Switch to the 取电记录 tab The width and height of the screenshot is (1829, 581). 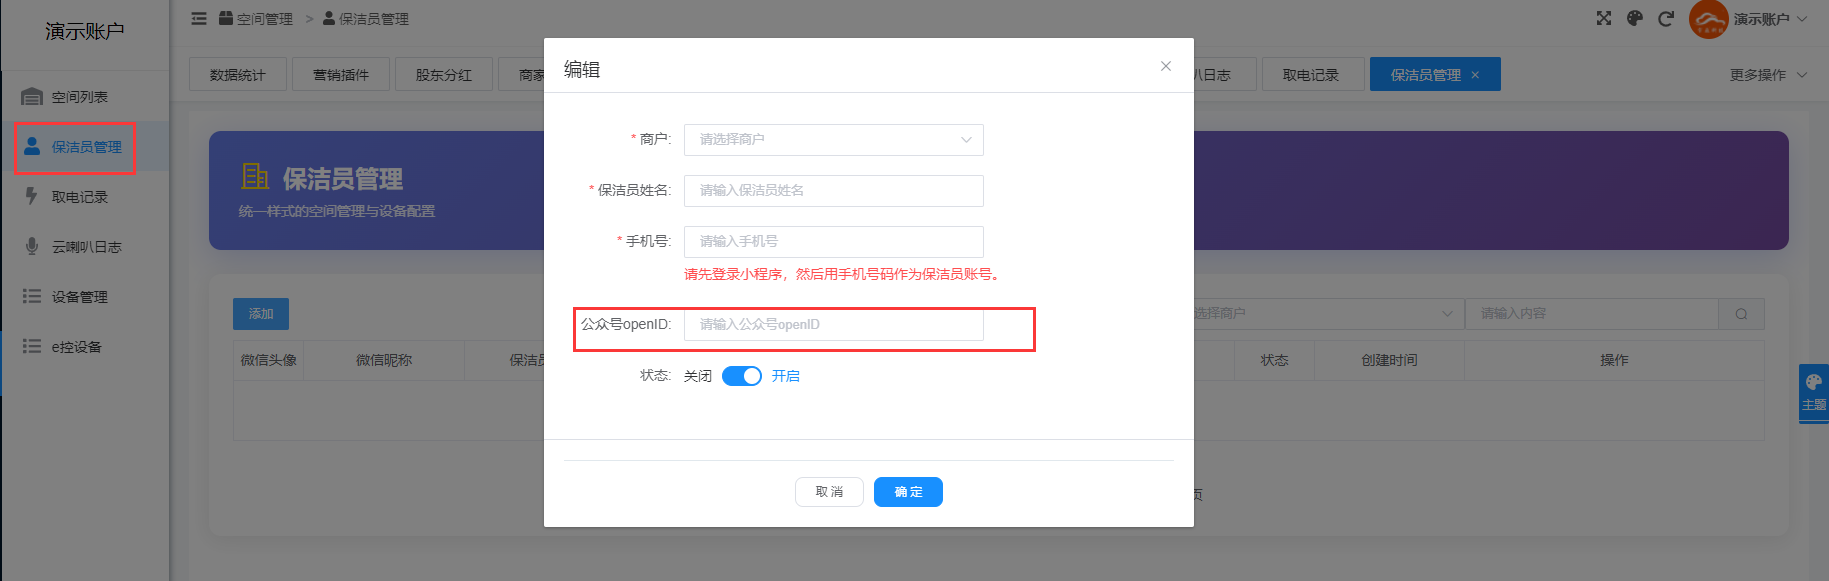pos(1310,75)
